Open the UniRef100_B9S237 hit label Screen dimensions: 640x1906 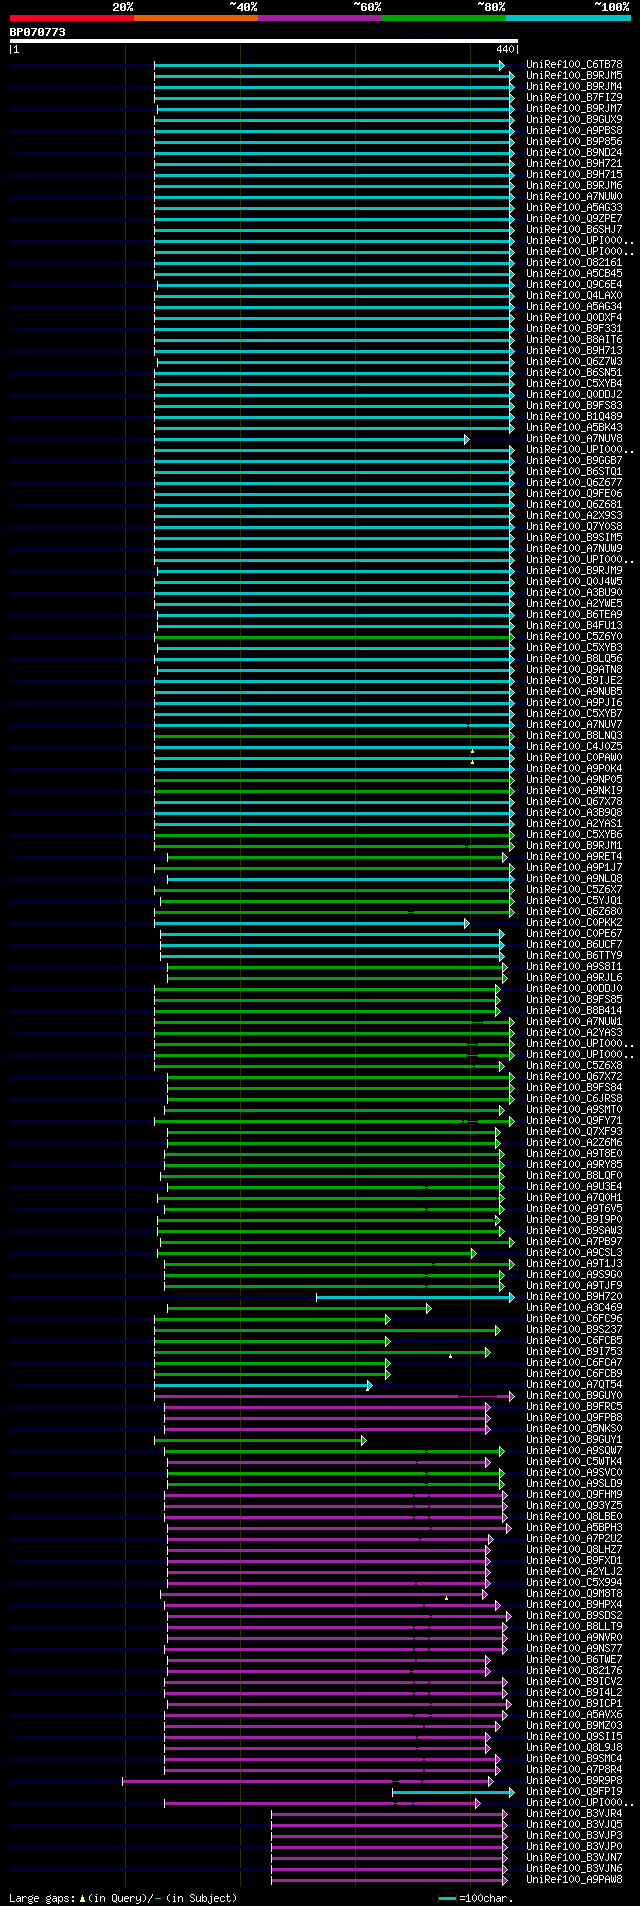(574, 1330)
